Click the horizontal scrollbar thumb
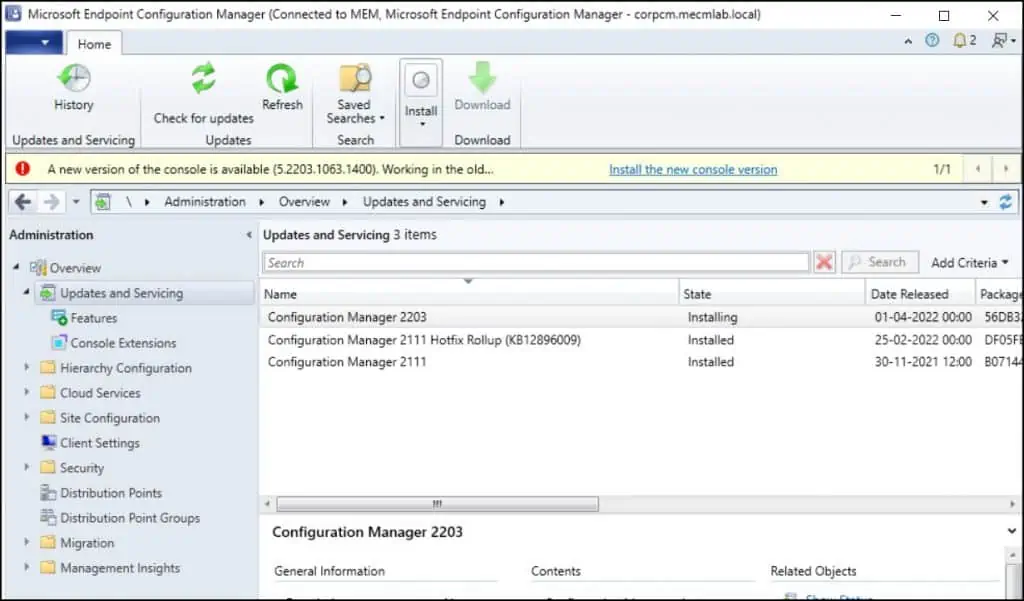This screenshot has height=601, width=1024. (x=437, y=504)
